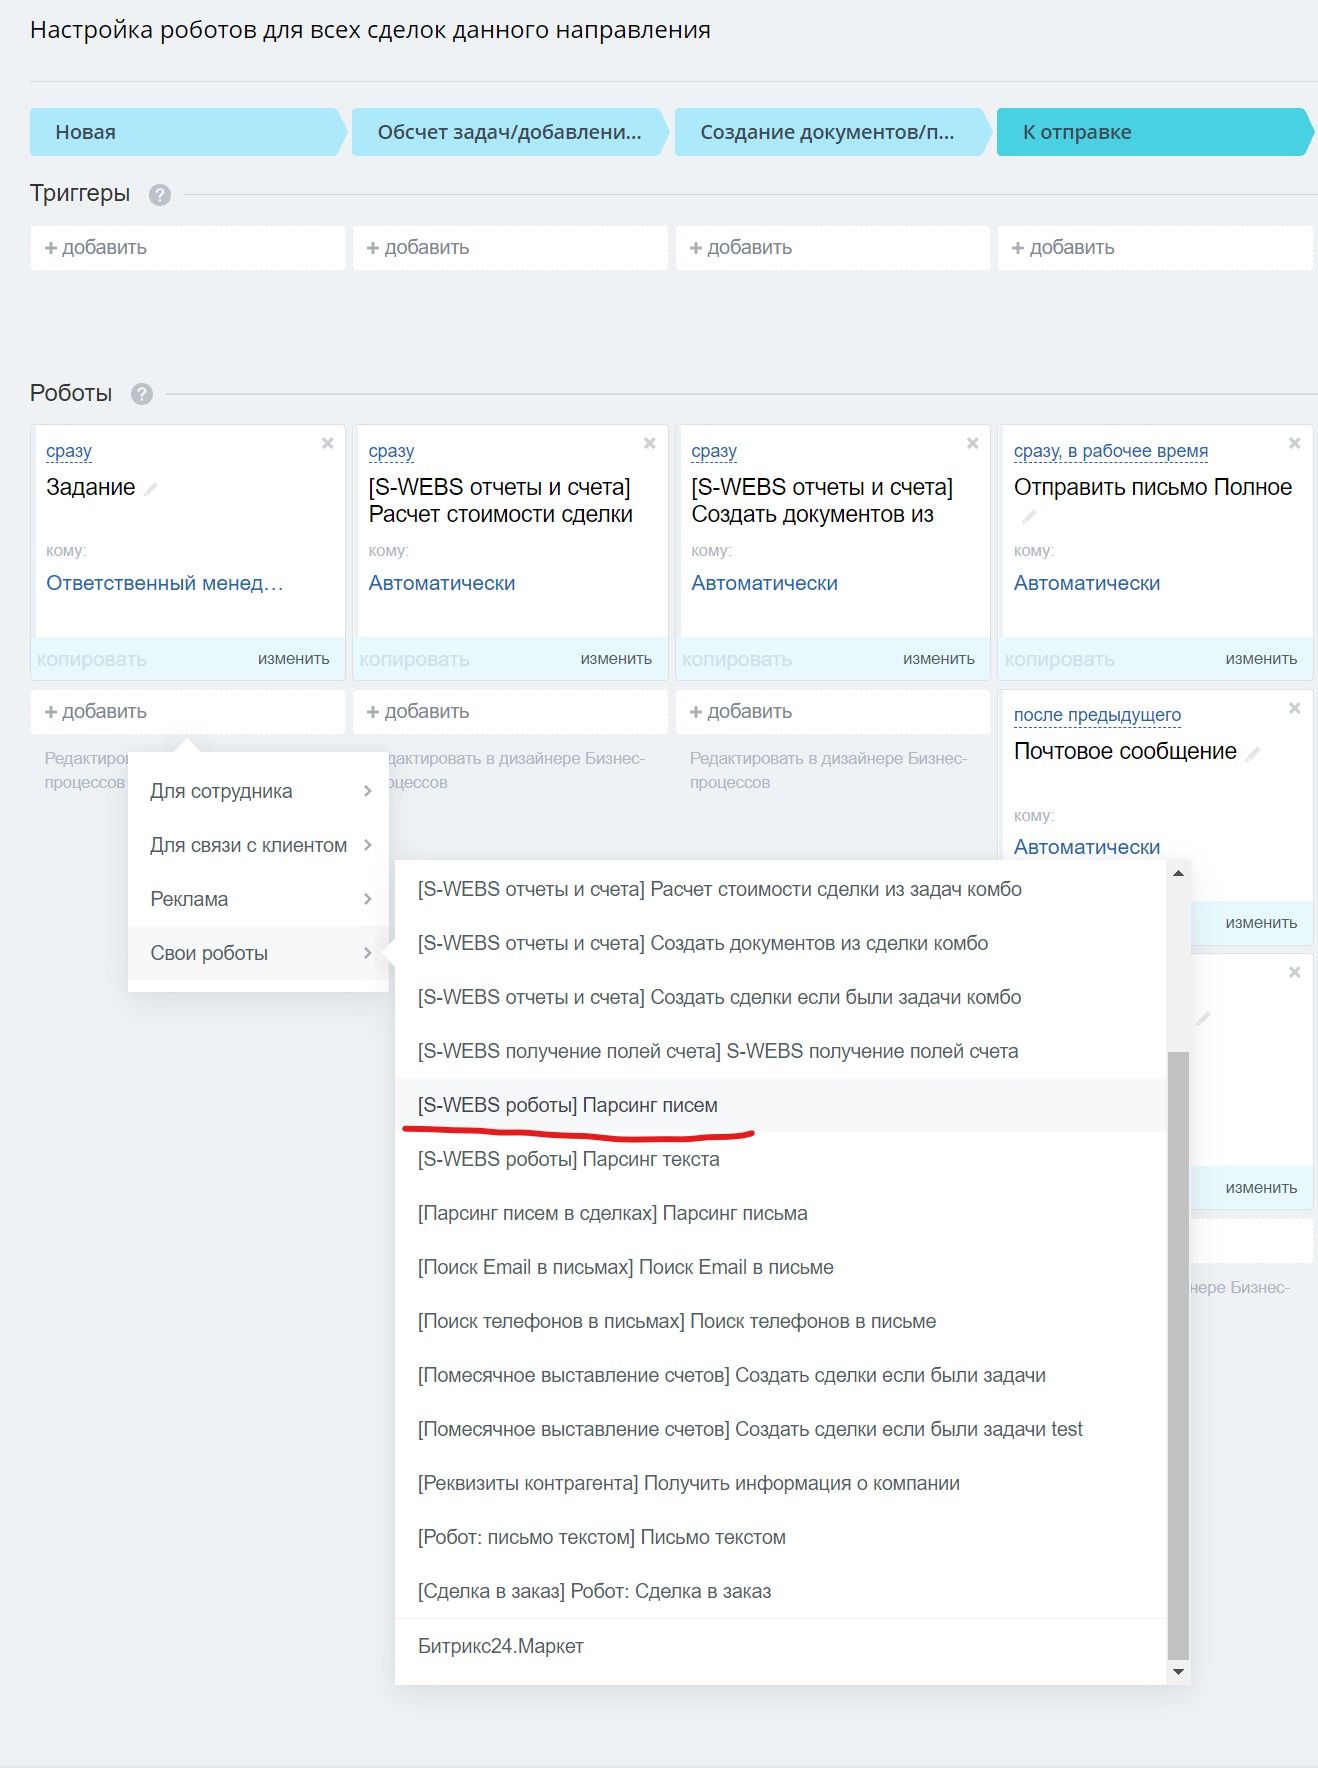Edit the Отправить письмо Полное name pencil icon
The height and width of the screenshot is (1768, 1318).
click(1029, 517)
